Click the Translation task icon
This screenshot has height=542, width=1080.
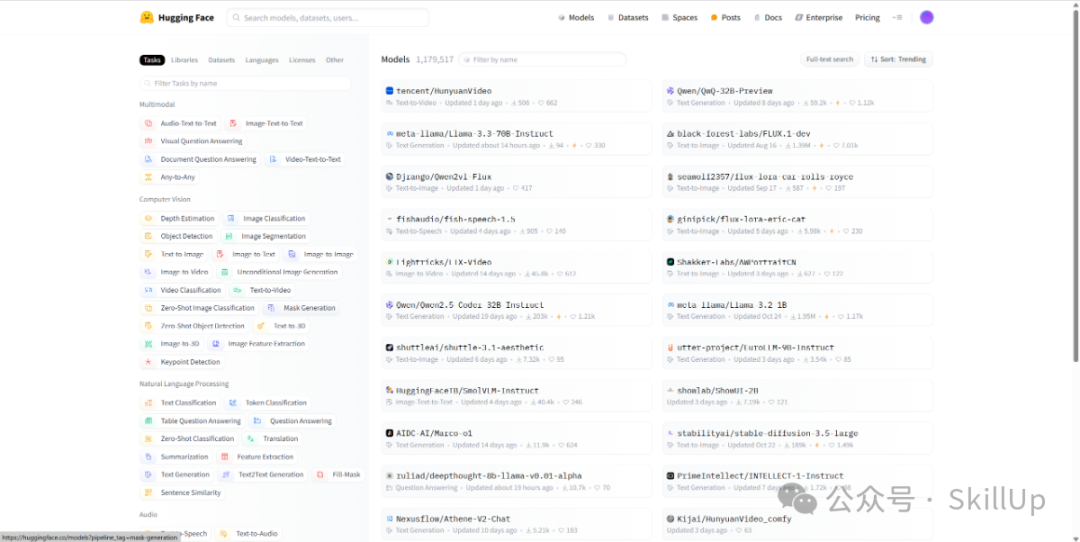tap(251, 439)
